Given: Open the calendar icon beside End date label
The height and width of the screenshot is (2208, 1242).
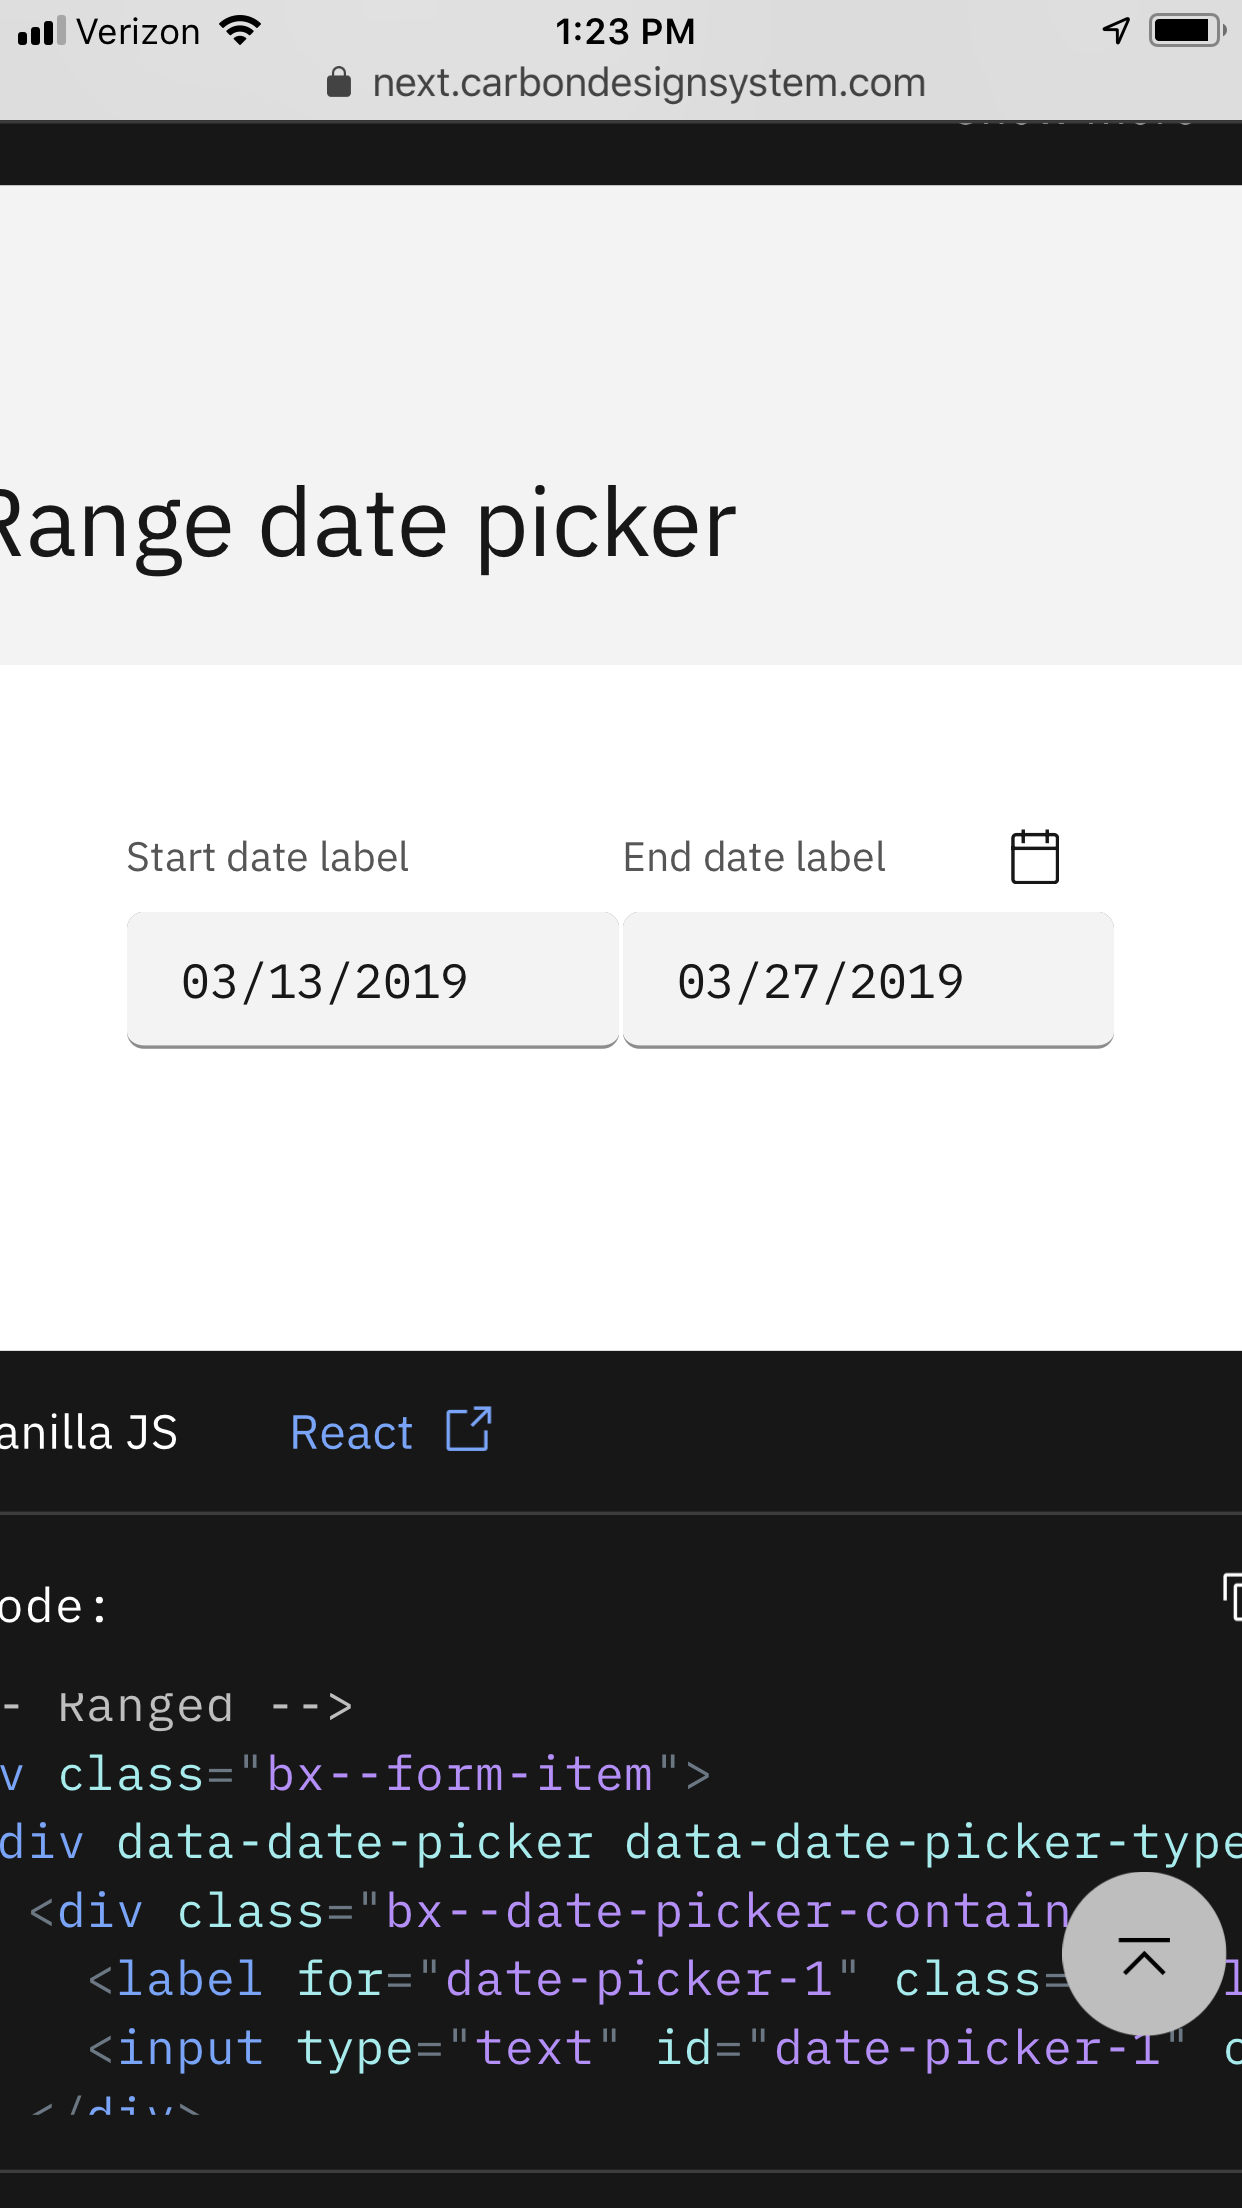Looking at the screenshot, I should point(1034,857).
